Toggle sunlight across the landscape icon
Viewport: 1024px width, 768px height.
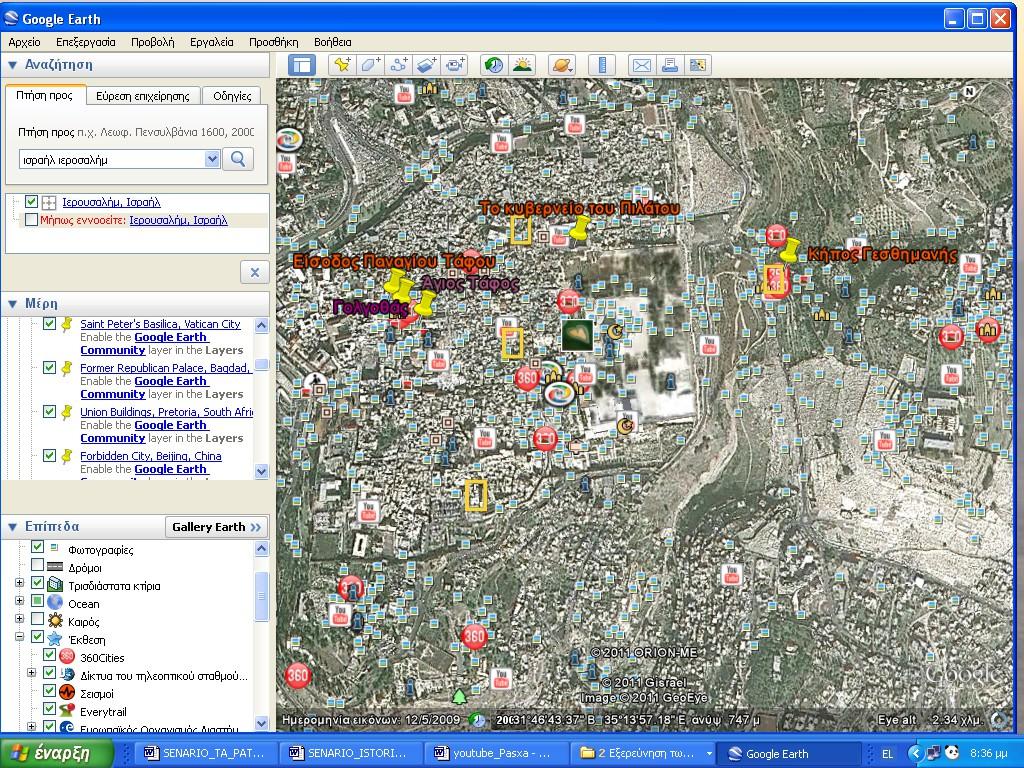click(x=522, y=65)
